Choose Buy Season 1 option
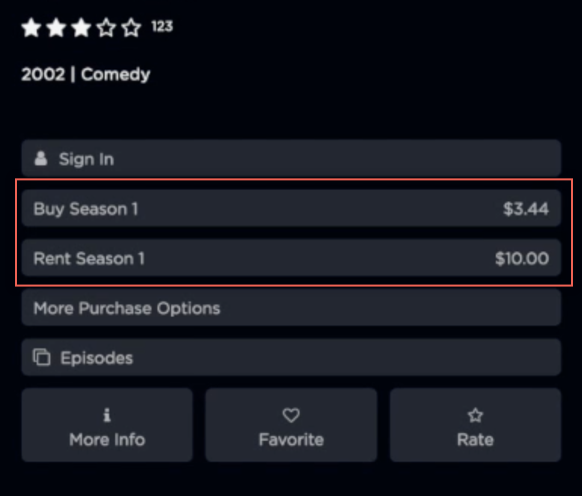This screenshot has height=496, width=582. [291, 208]
